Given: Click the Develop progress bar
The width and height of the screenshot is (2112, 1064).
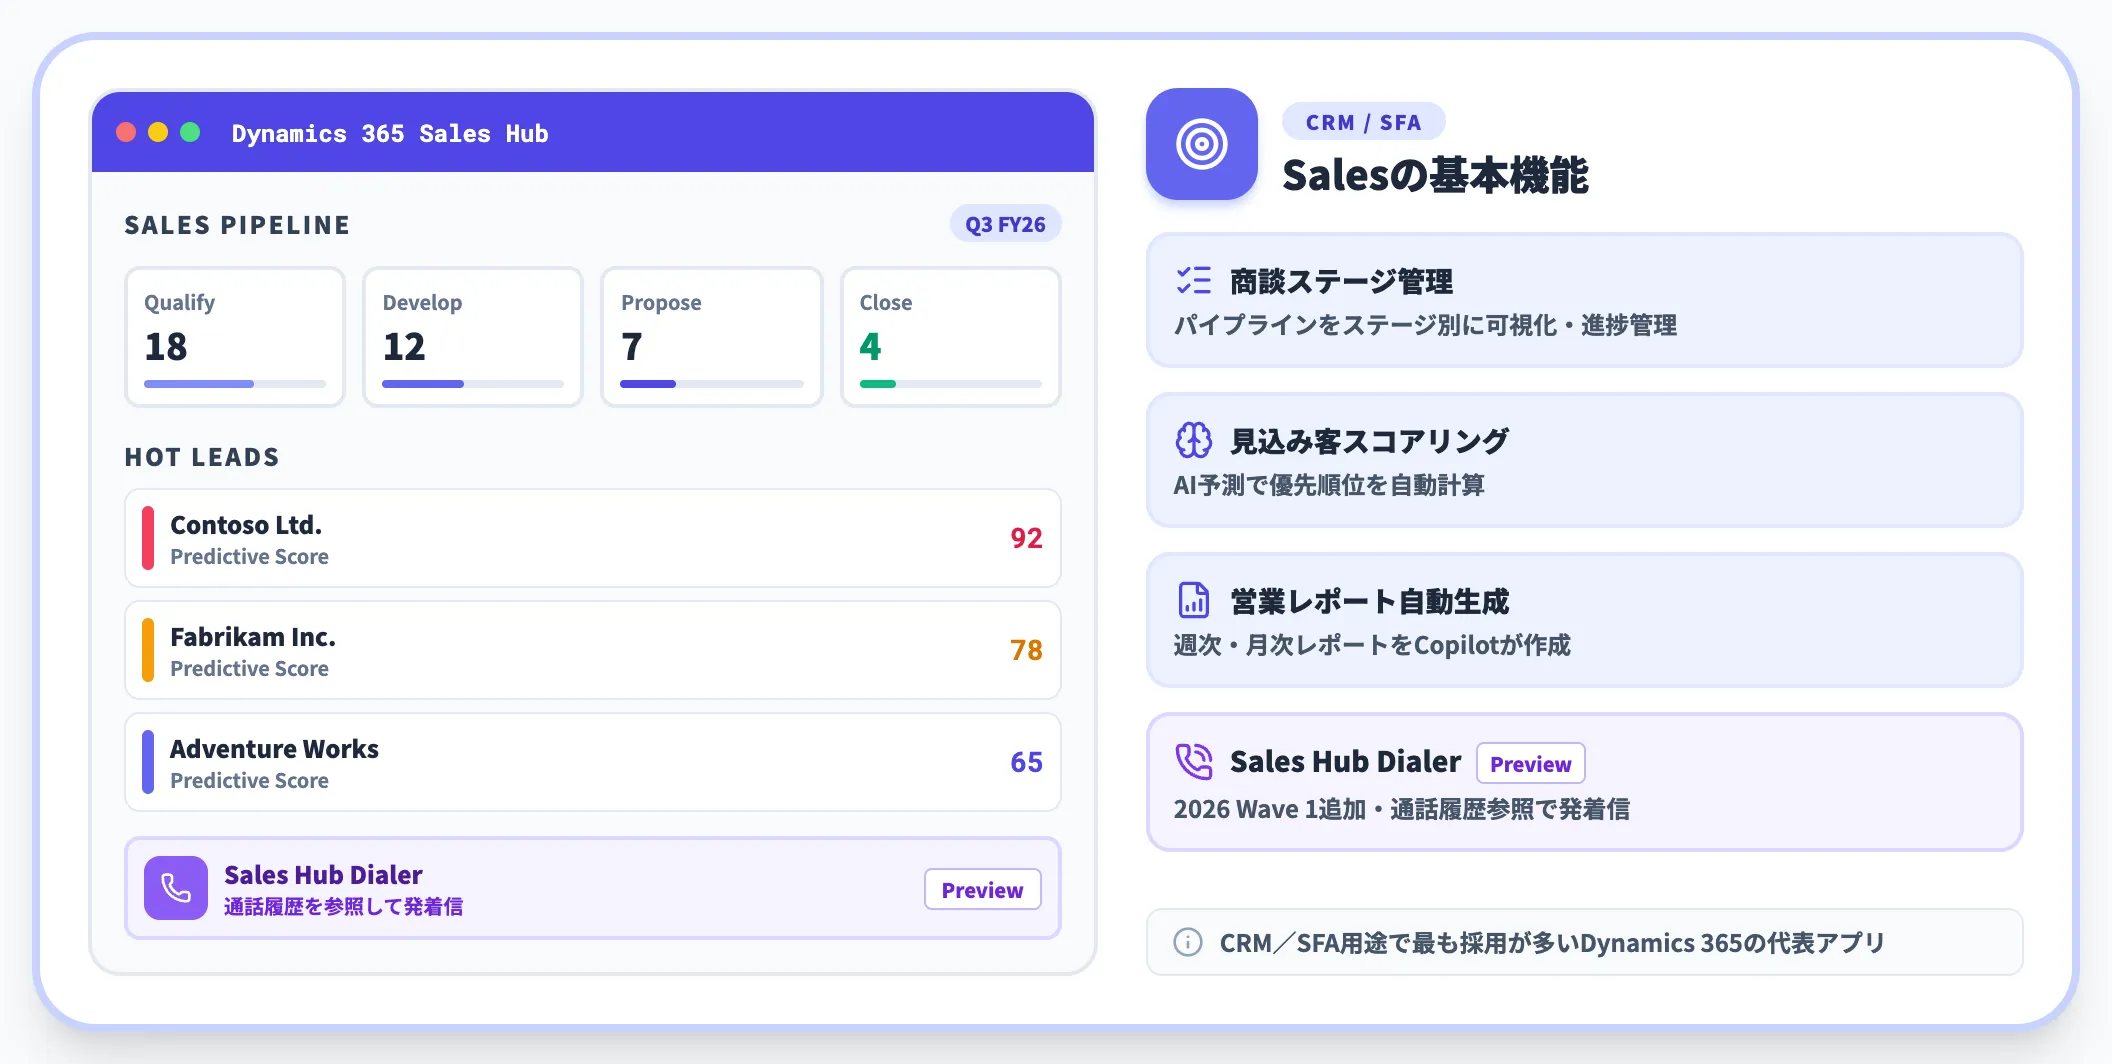Looking at the screenshot, I should click(x=473, y=384).
